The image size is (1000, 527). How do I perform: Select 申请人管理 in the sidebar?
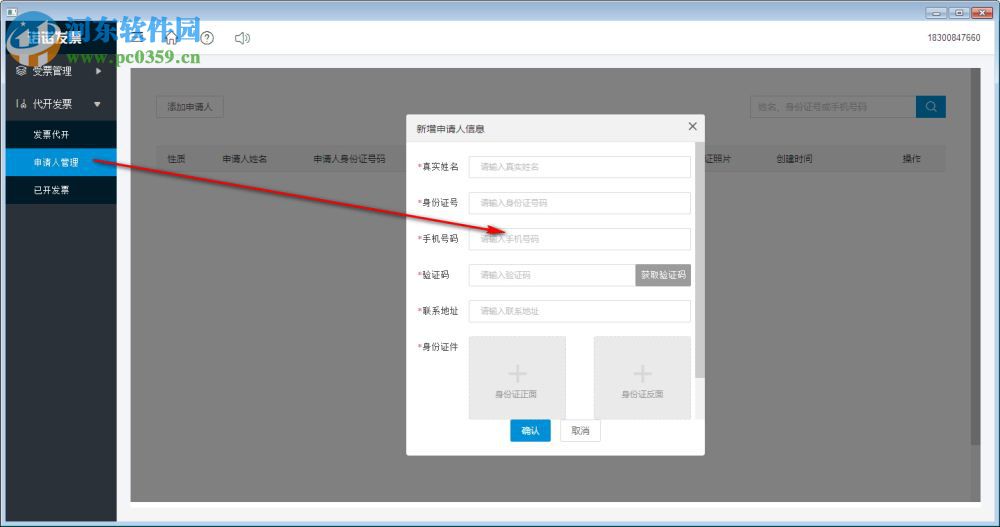pyautogui.click(x=61, y=162)
